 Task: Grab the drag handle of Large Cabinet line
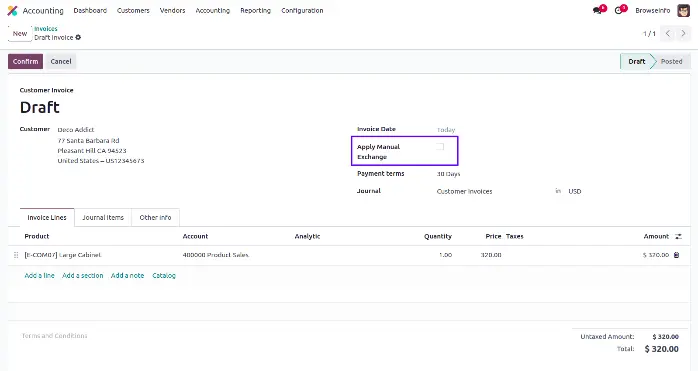[16, 255]
